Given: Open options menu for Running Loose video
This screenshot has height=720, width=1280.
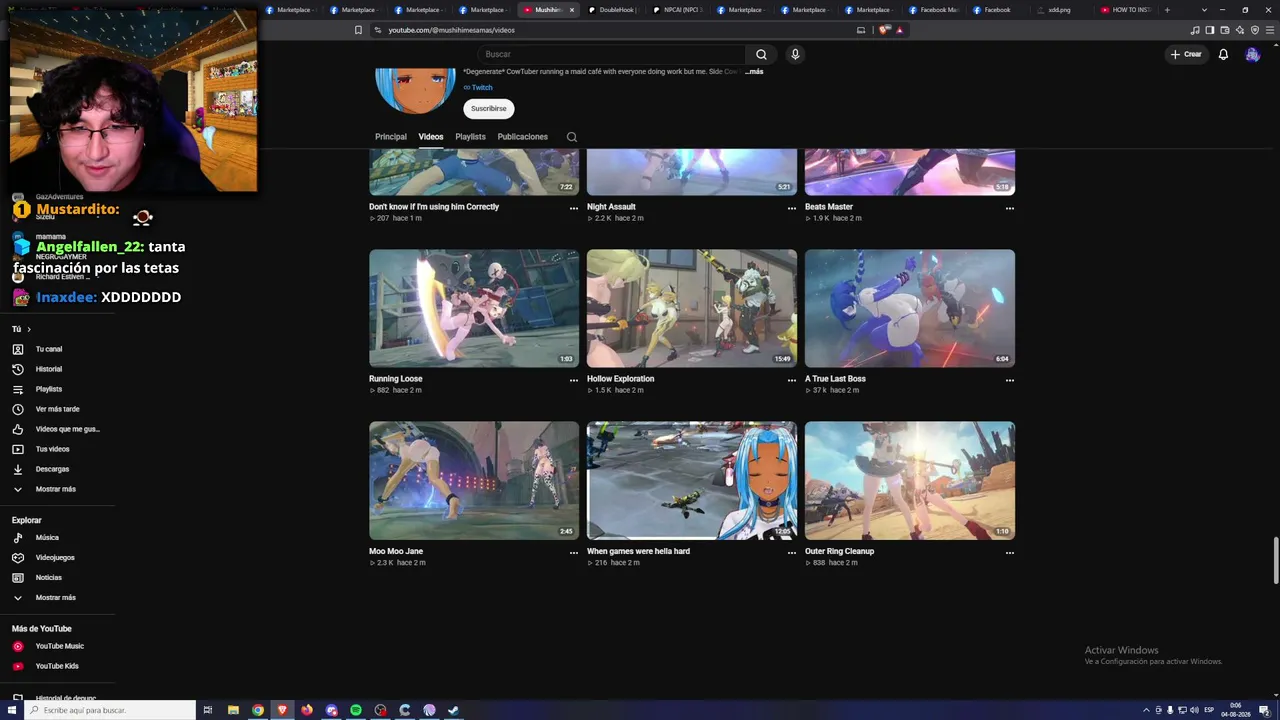Looking at the screenshot, I should tap(574, 380).
